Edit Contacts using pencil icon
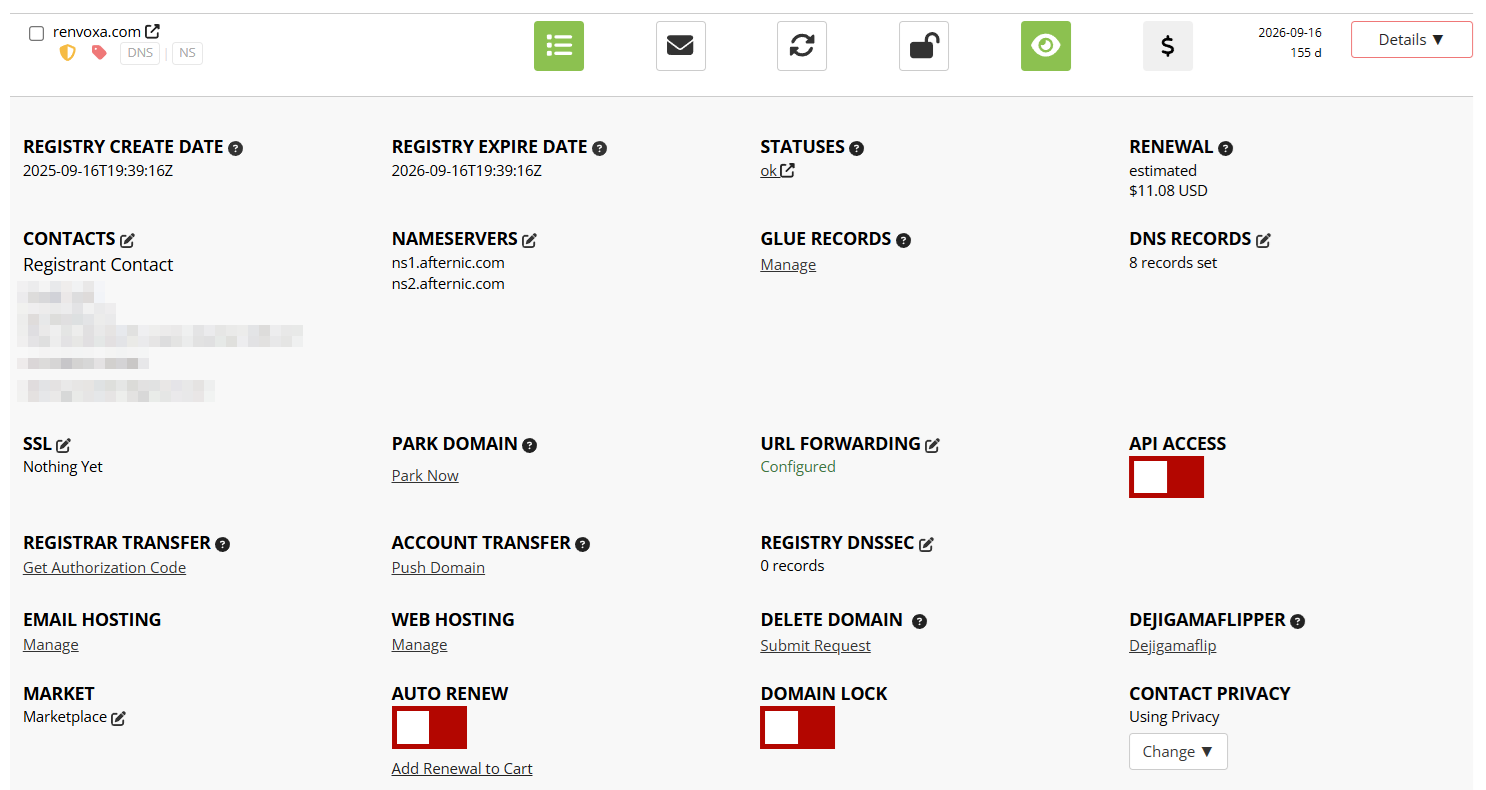The image size is (1486, 790). (127, 240)
